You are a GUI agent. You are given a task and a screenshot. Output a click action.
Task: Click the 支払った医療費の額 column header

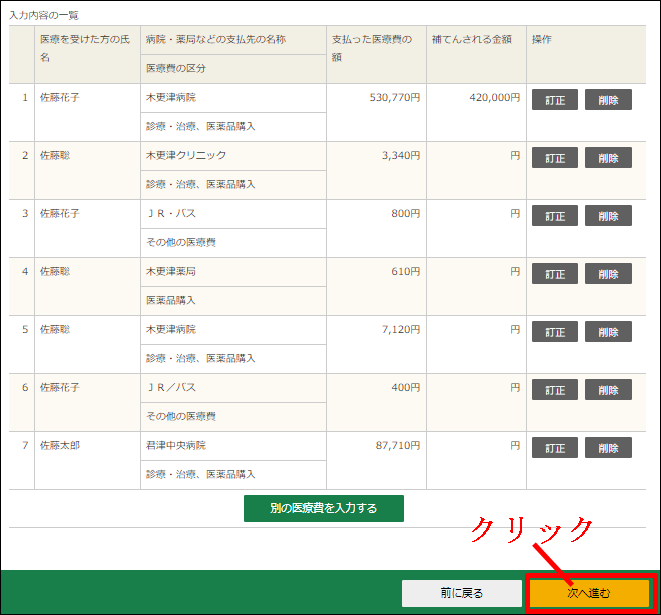(x=376, y=54)
